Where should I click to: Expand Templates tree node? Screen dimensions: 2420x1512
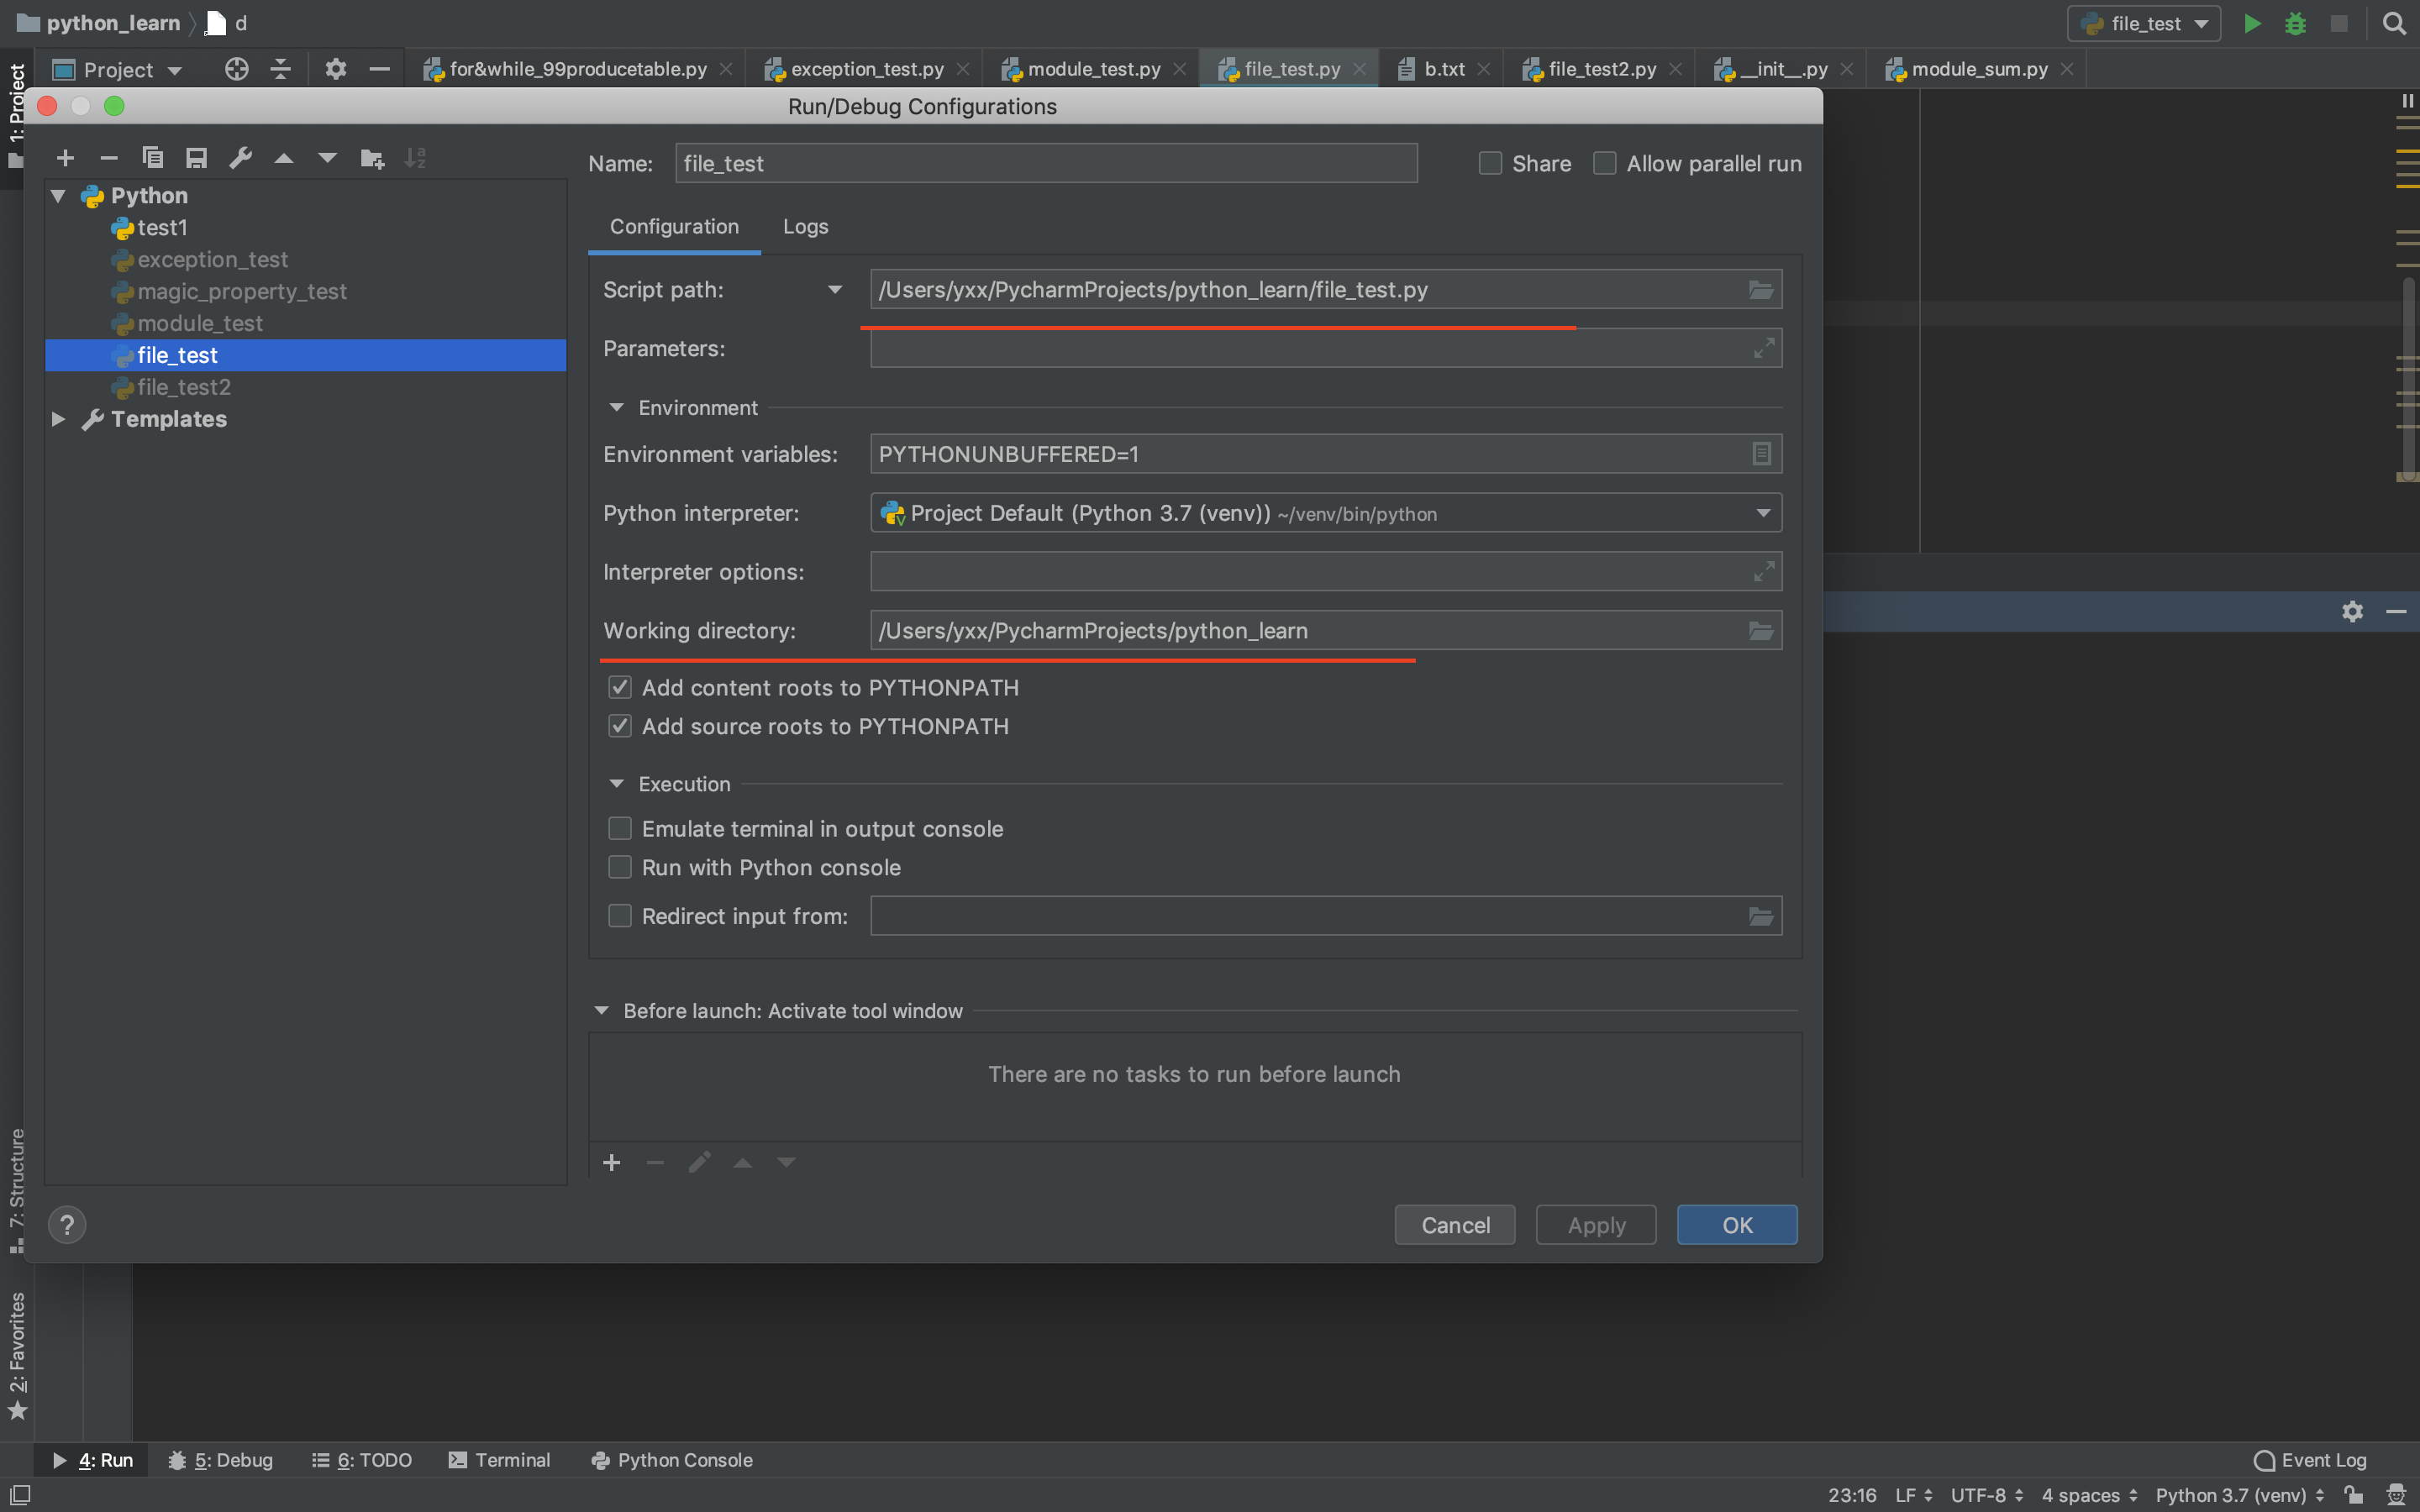[58, 419]
